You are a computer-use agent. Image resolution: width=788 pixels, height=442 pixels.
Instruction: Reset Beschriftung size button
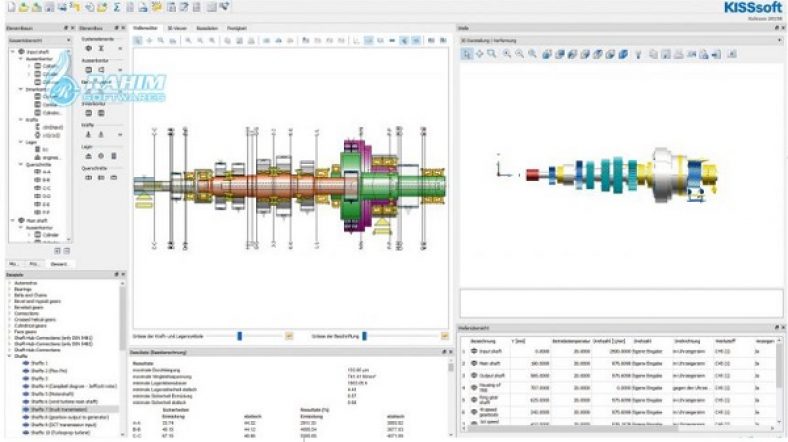coord(444,336)
